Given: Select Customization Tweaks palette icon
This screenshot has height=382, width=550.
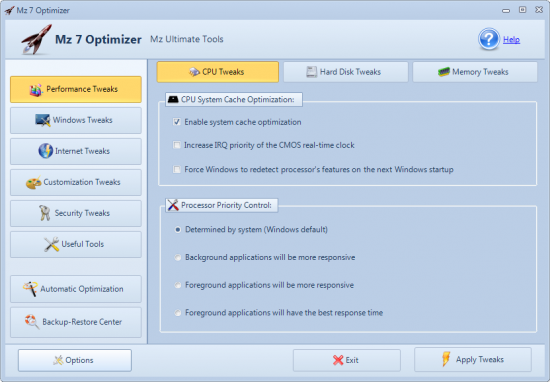Looking at the screenshot, I should point(34,182).
